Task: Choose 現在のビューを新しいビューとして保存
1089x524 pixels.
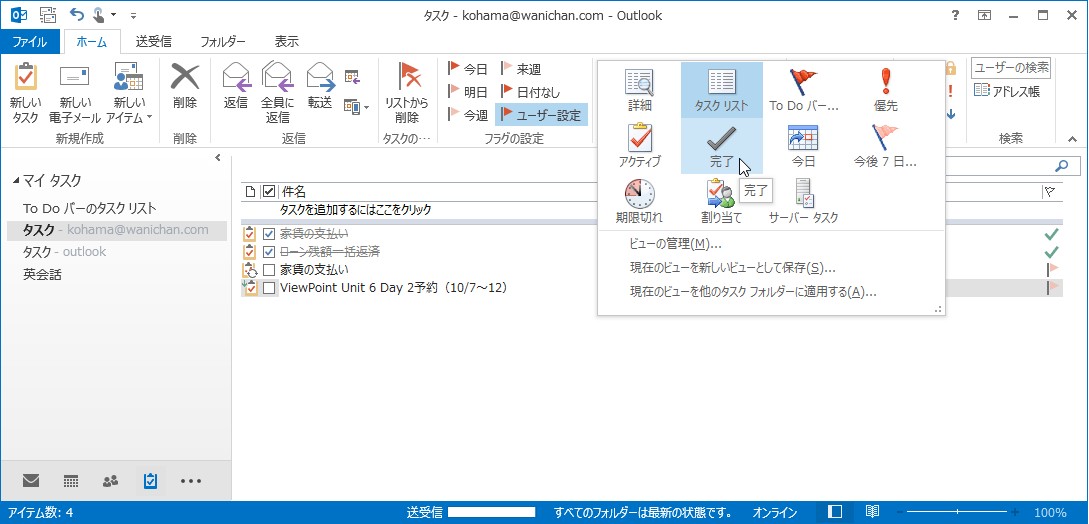Action: point(732,268)
